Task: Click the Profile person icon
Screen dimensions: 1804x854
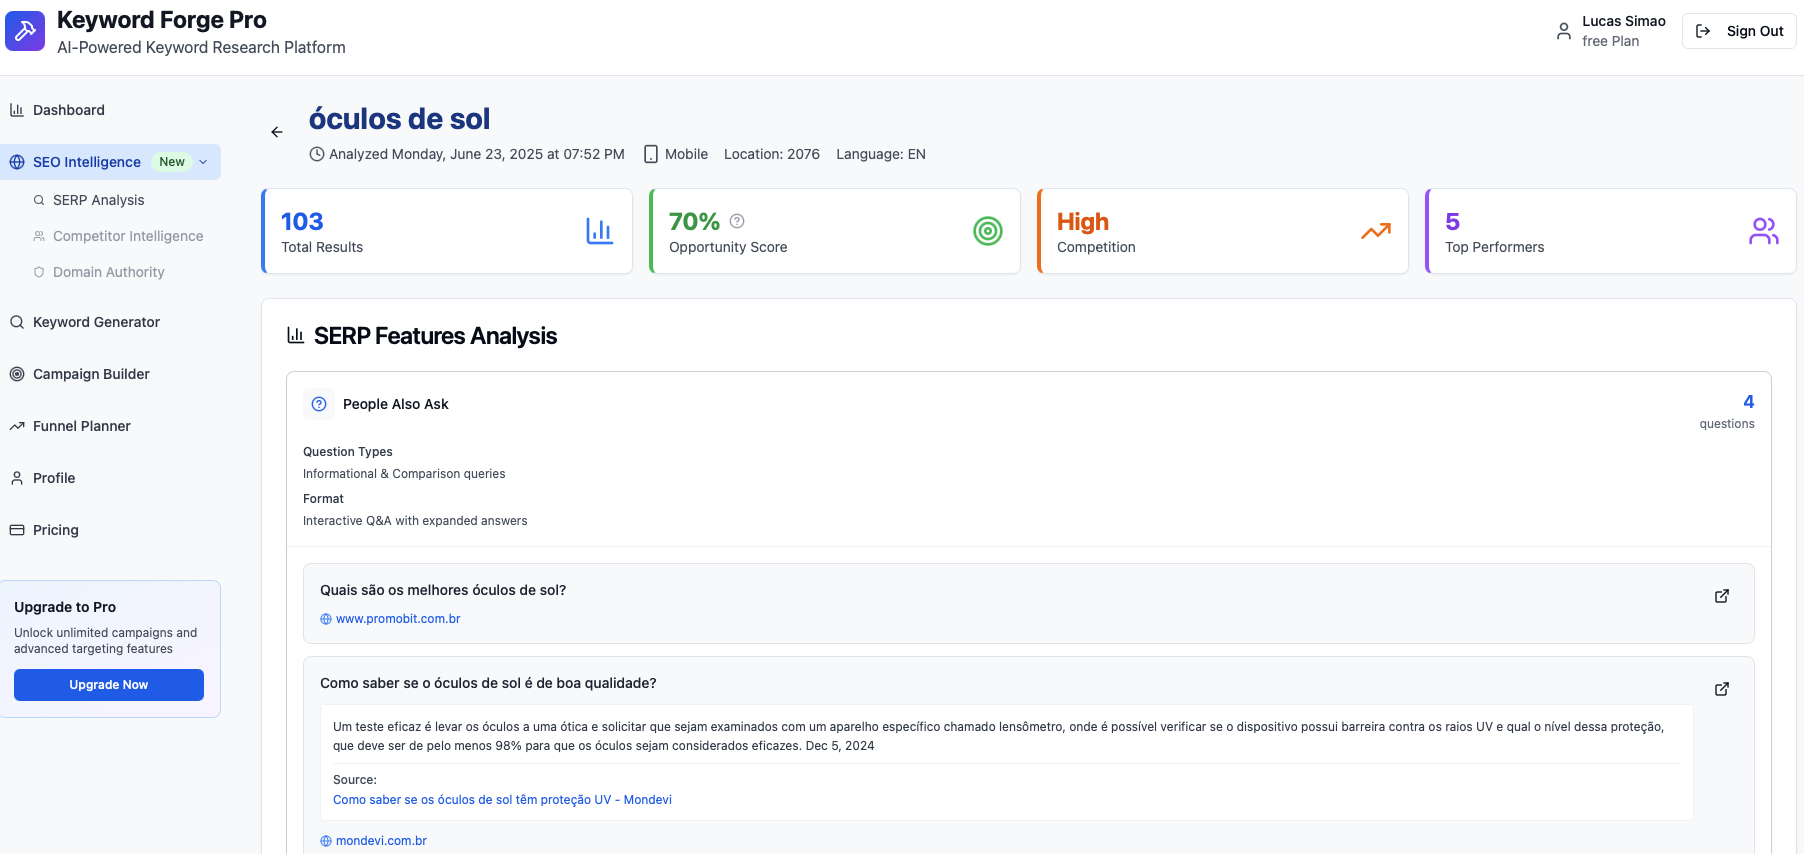Action: pyautogui.click(x=17, y=478)
